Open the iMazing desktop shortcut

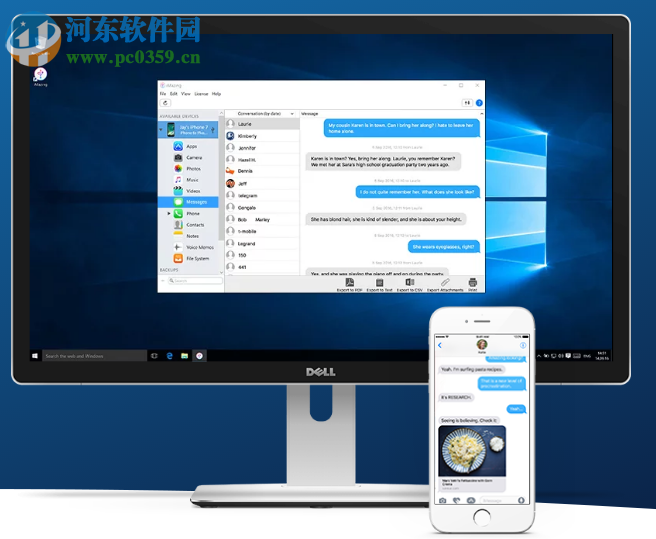[x=41, y=77]
